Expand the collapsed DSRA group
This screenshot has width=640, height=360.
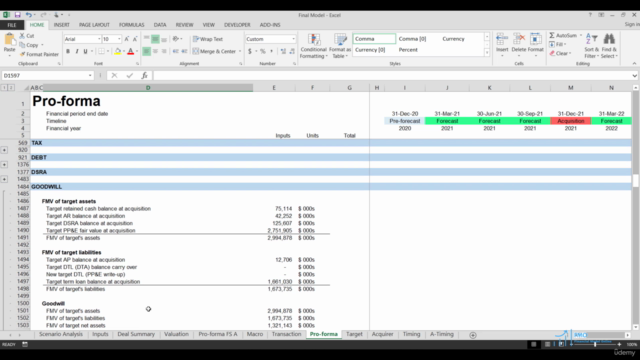[x=4, y=179]
